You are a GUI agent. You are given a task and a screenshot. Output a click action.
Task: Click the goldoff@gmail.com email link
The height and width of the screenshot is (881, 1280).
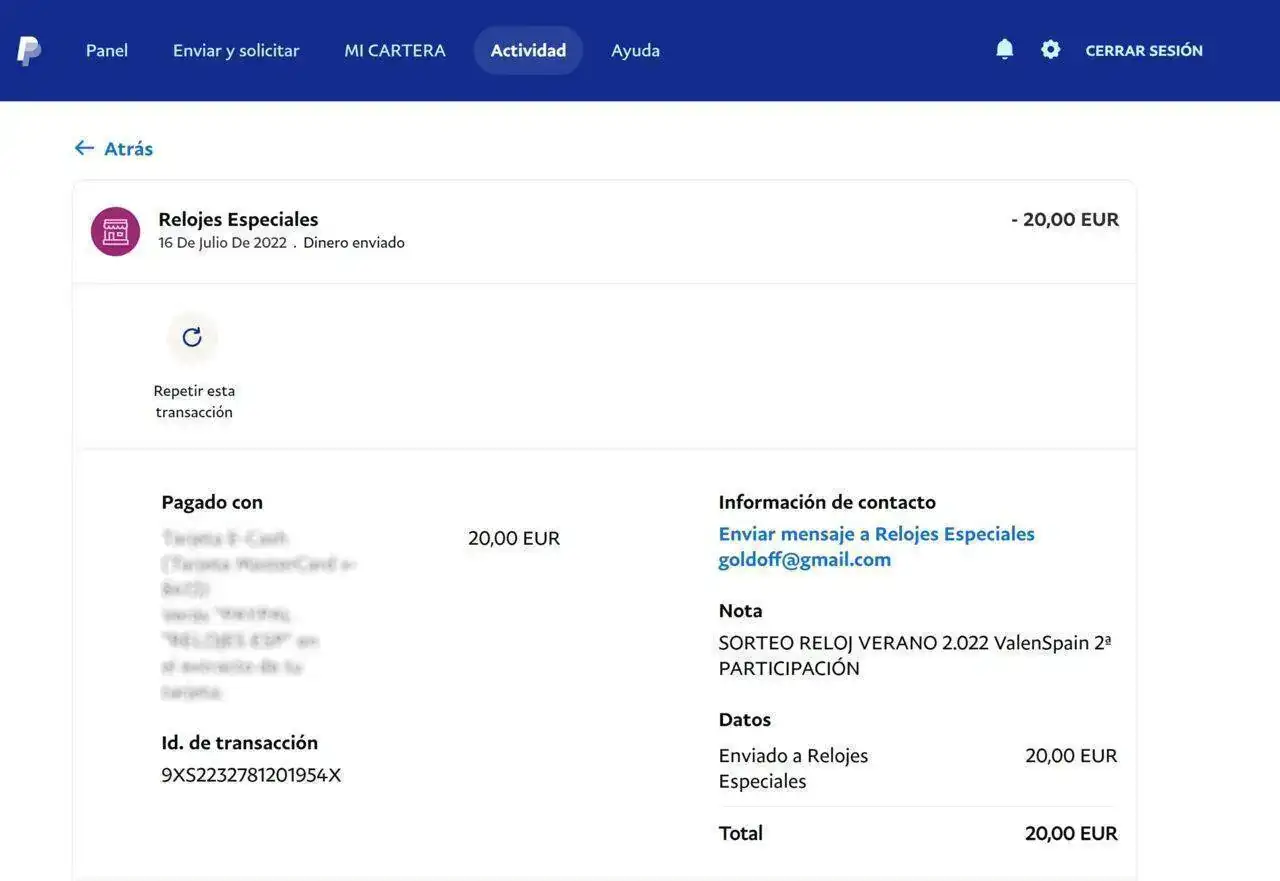pyautogui.click(x=805, y=560)
